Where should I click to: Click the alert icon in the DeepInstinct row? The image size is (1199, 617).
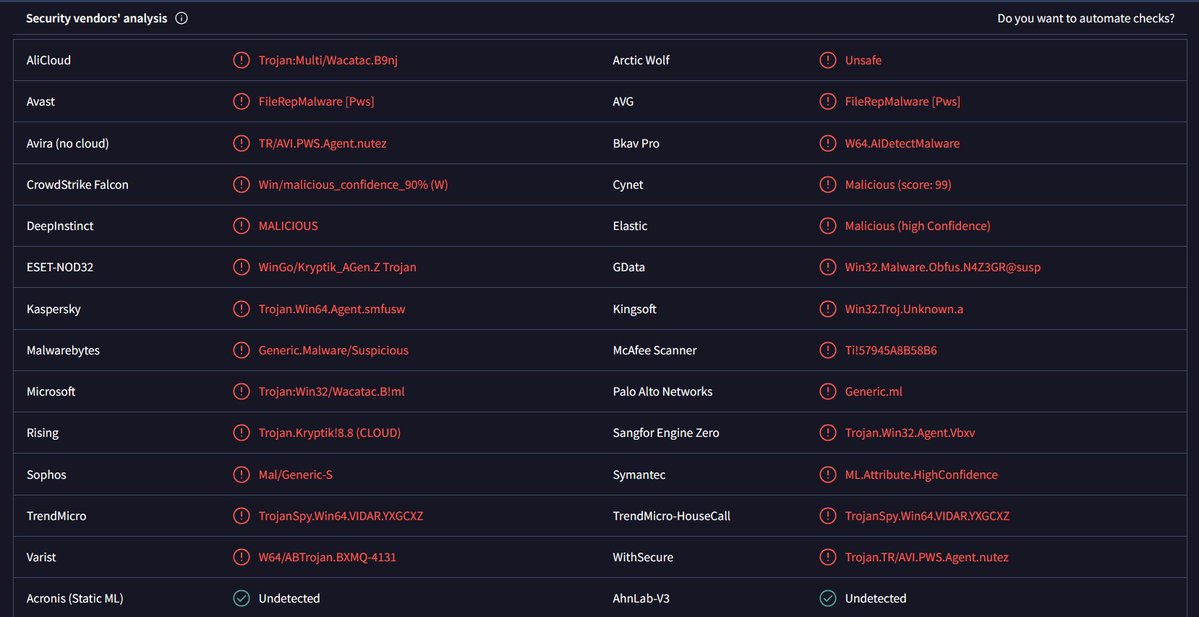[241, 226]
